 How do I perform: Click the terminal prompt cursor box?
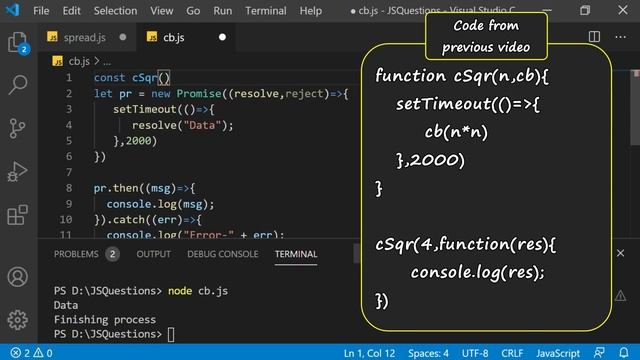(x=171, y=334)
